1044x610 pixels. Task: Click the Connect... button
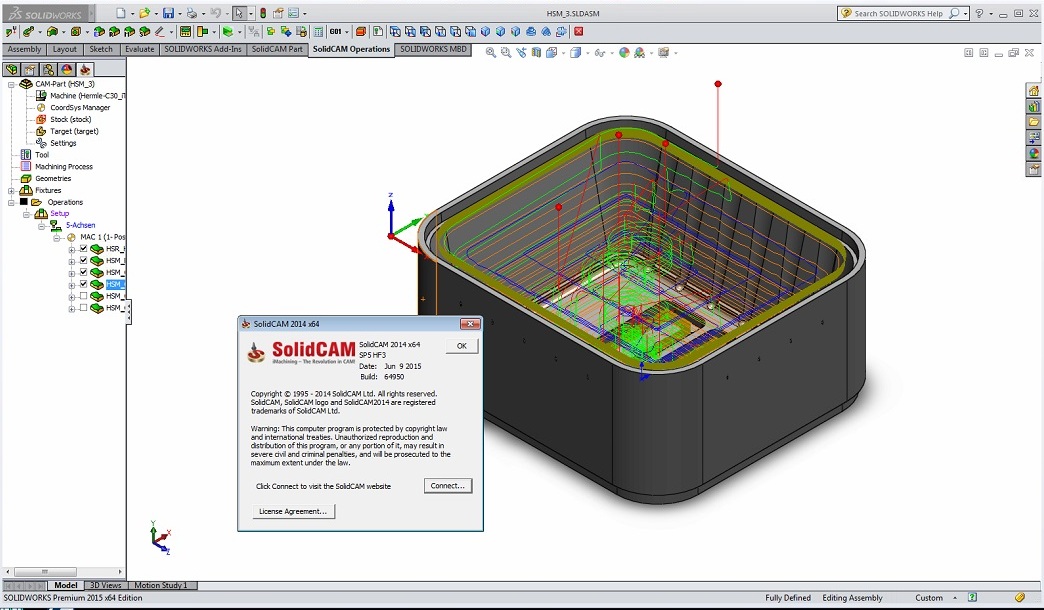[x=447, y=485]
